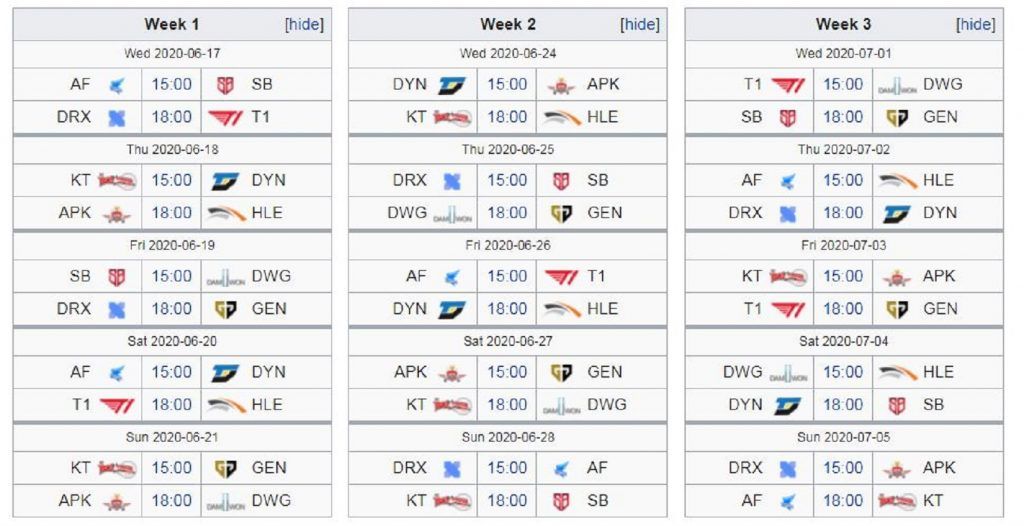
Task: Click the DRX logo in Week 2 DRX vs AF match
Action: [452, 468]
